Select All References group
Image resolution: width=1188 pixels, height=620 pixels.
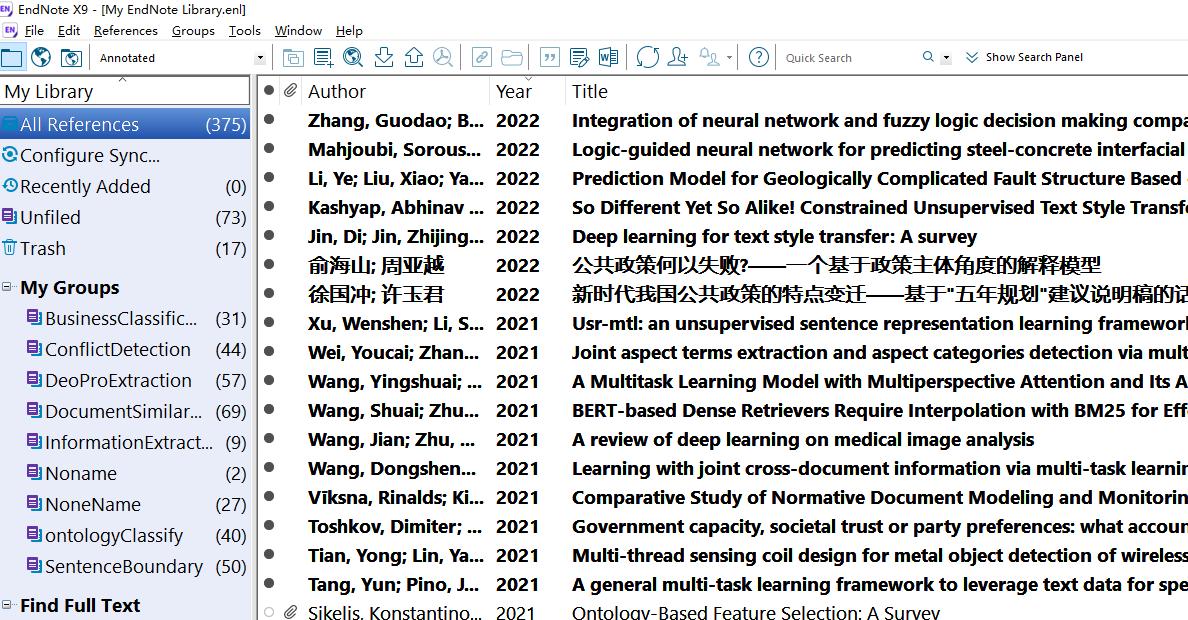125,124
